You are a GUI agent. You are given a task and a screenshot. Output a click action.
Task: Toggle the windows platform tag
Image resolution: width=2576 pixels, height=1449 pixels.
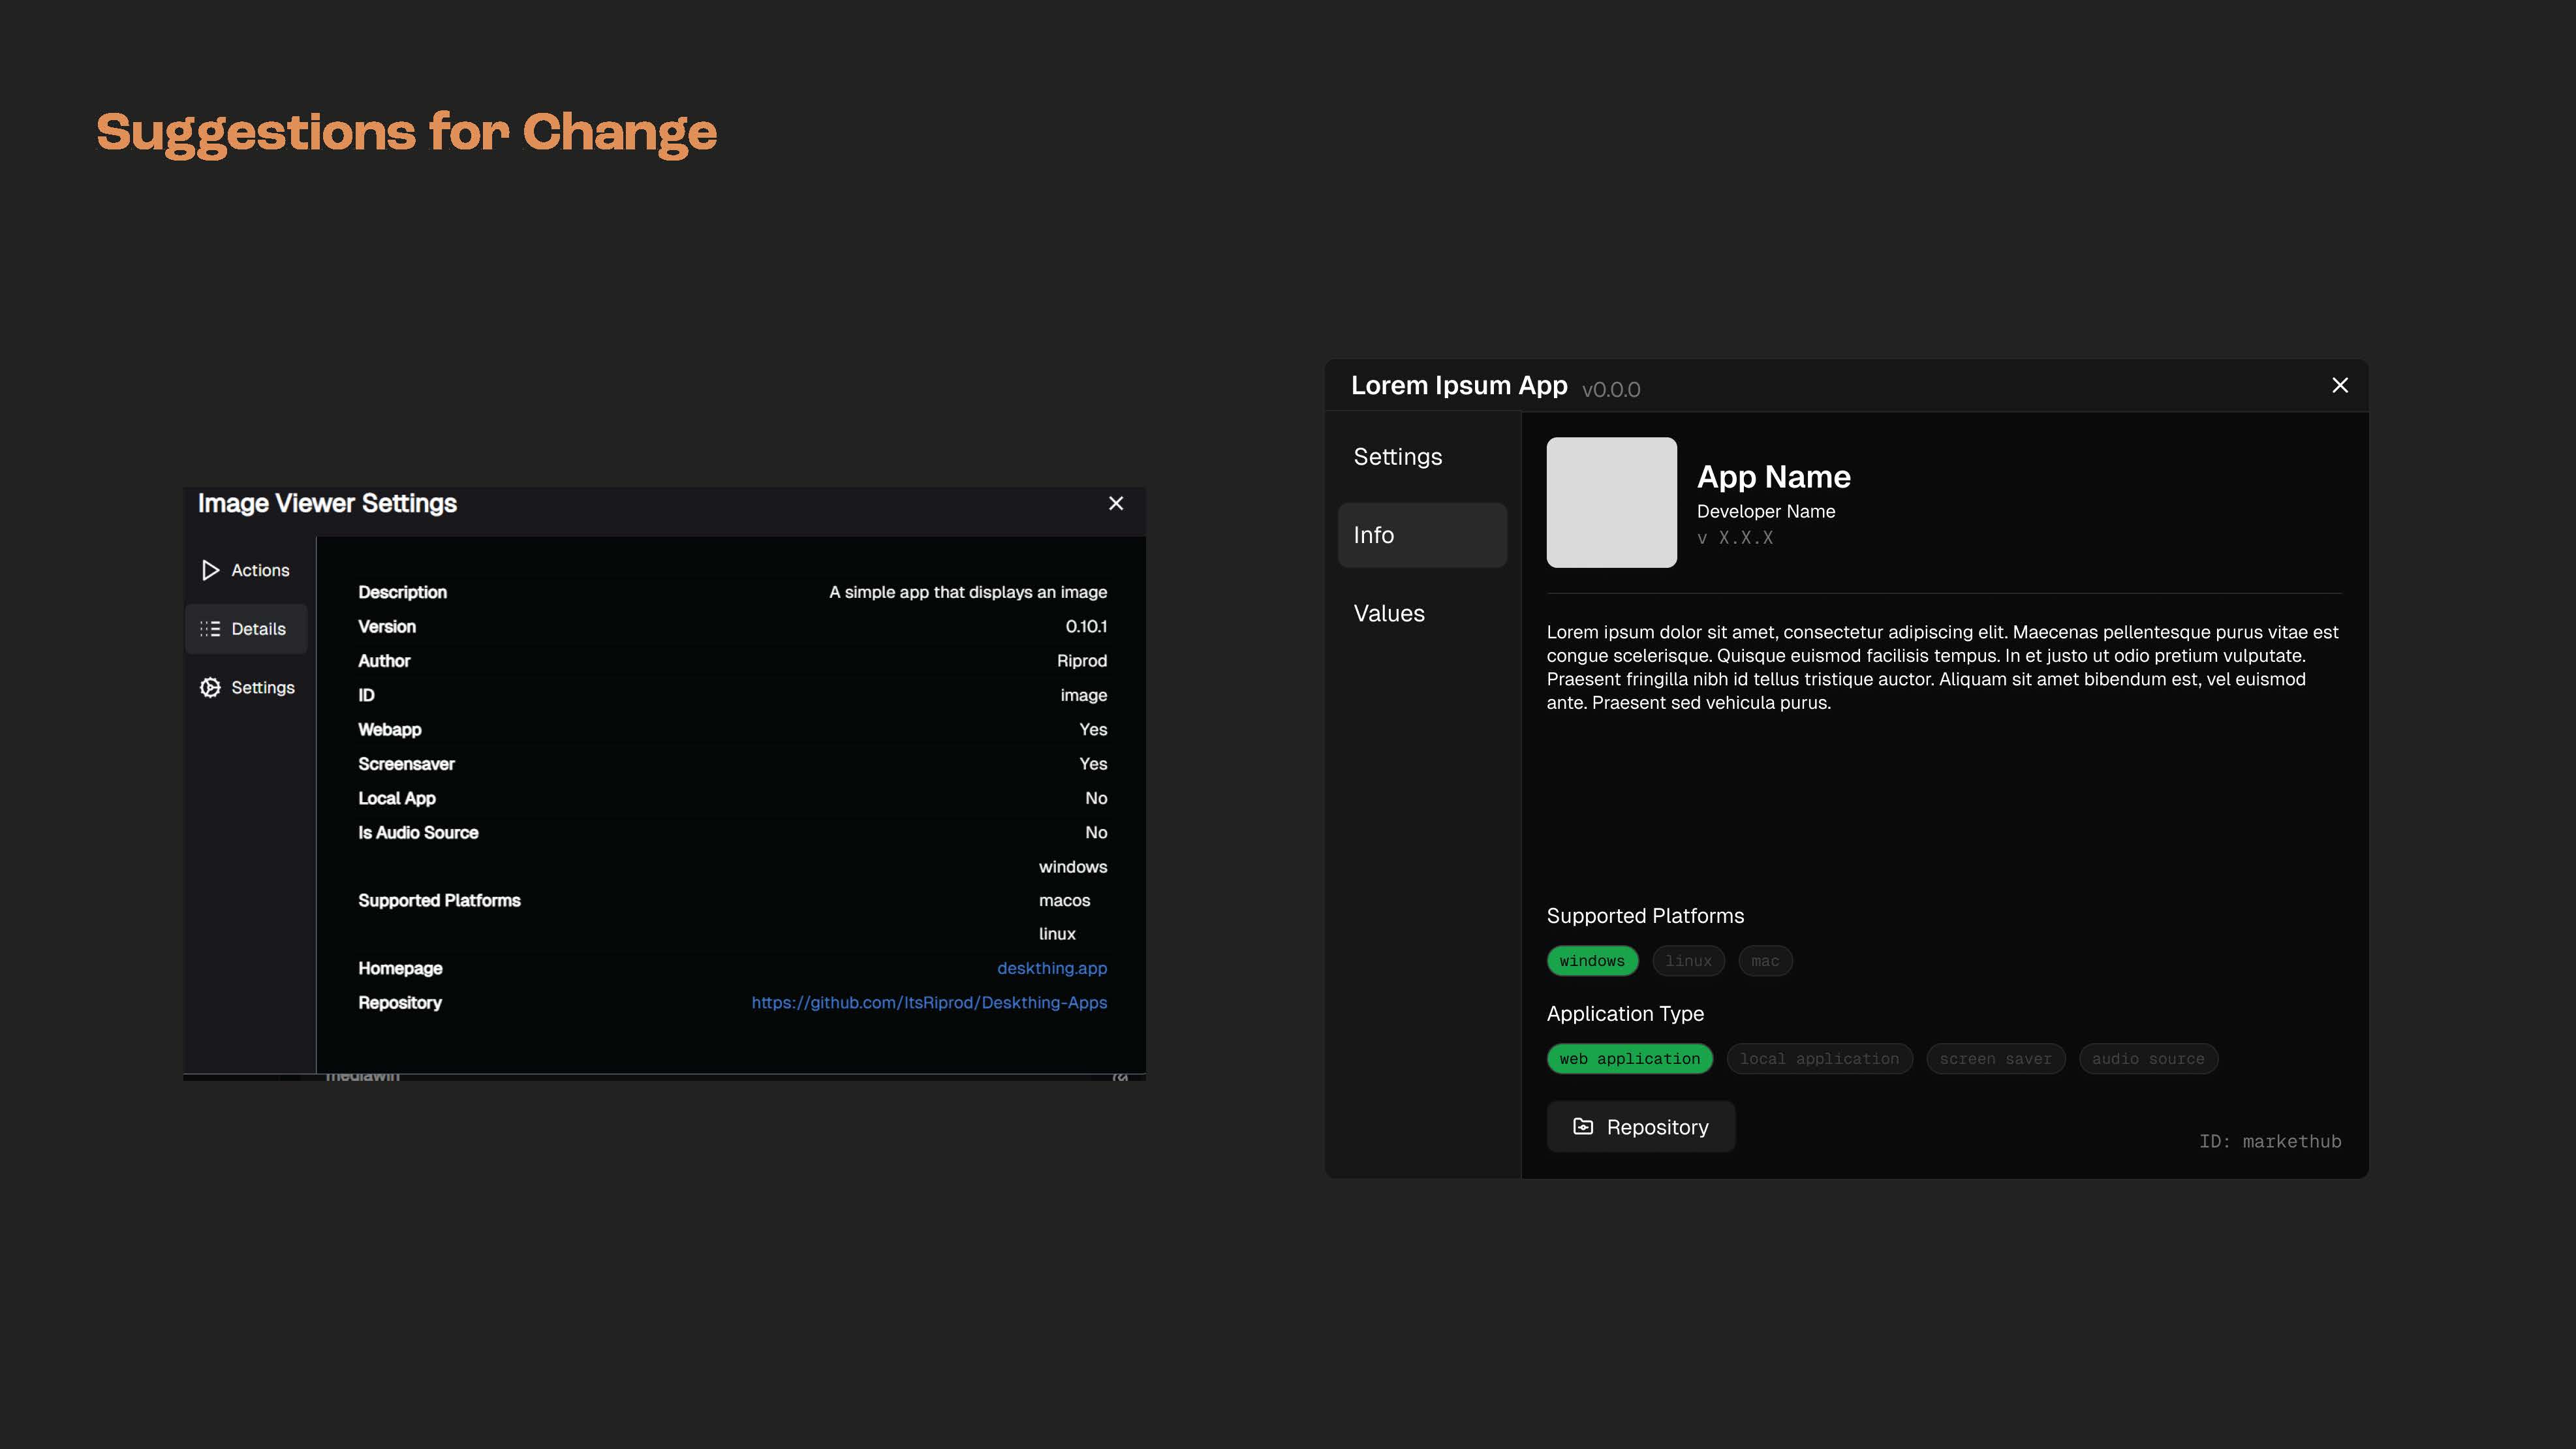pos(1592,961)
